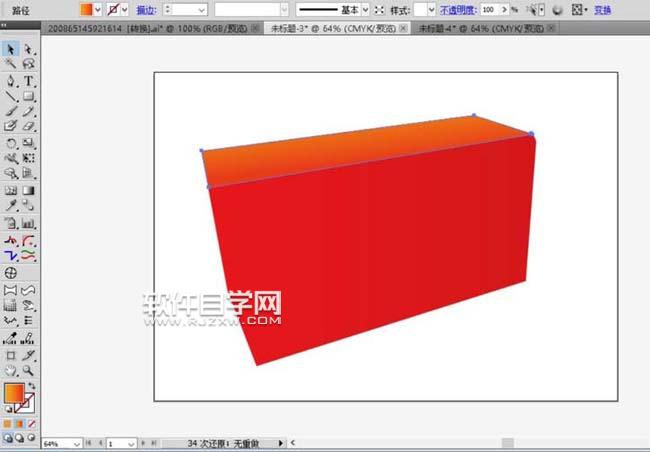Set paint mode to Gradient
Viewport: 650px width, 452px height.
point(19,424)
